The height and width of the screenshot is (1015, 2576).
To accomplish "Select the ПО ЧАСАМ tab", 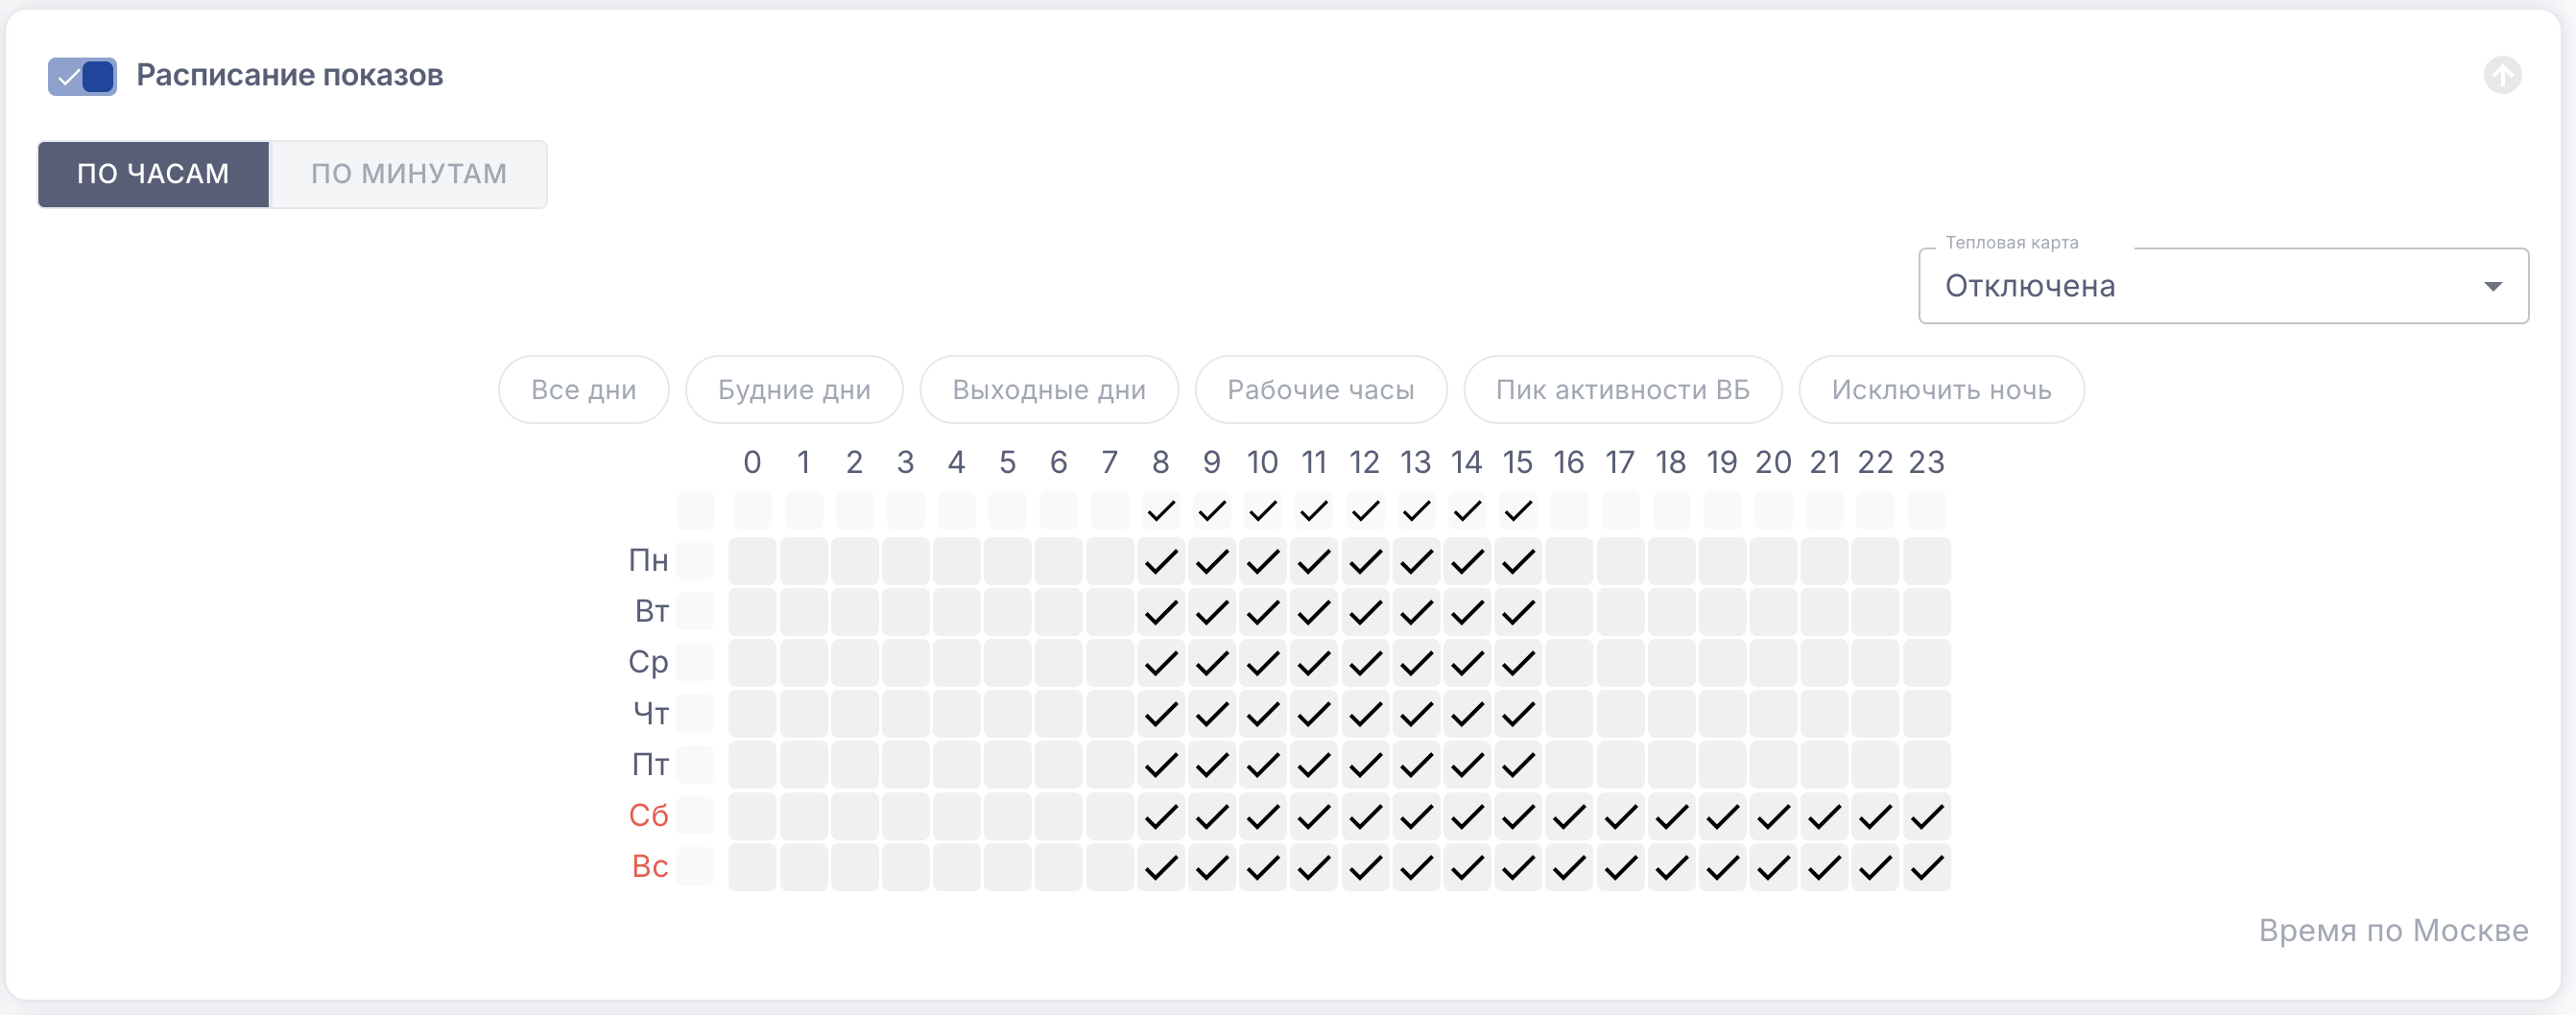I will coord(153,174).
